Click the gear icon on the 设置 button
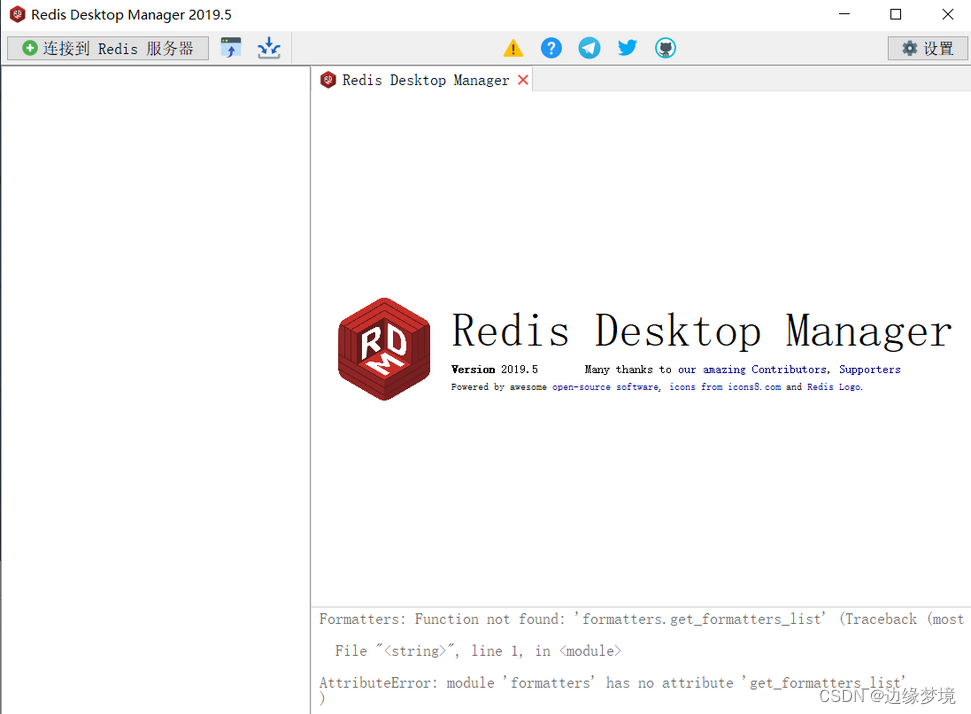The height and width of the screenshot is (714, 971). click(x=909, y=47)
